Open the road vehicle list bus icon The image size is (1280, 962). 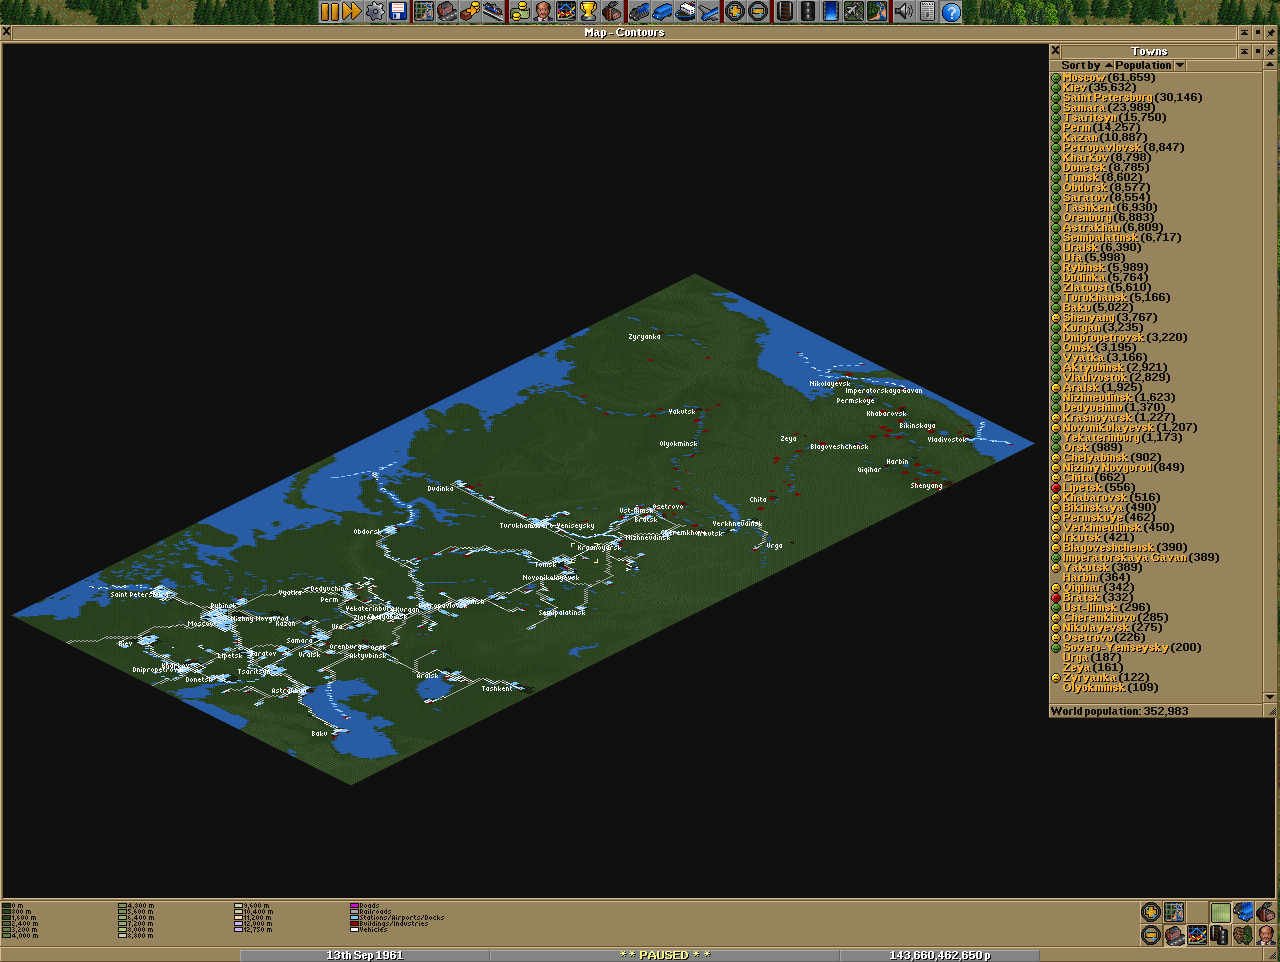tap(661, 11)
